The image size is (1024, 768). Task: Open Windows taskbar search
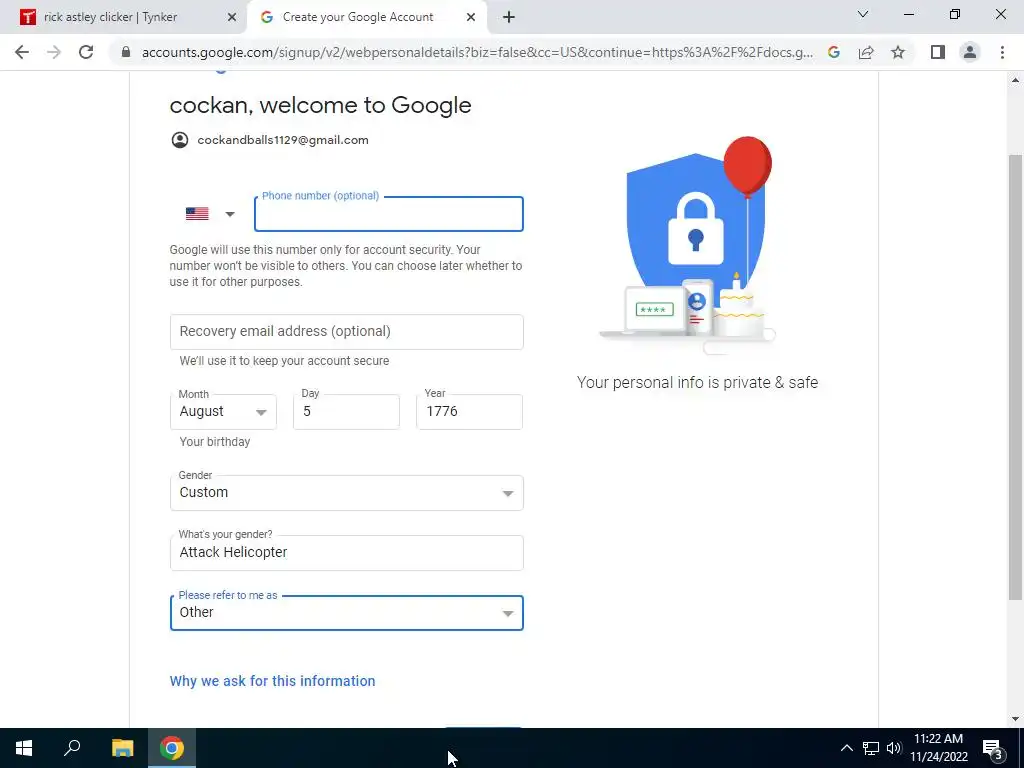[72, 748]
